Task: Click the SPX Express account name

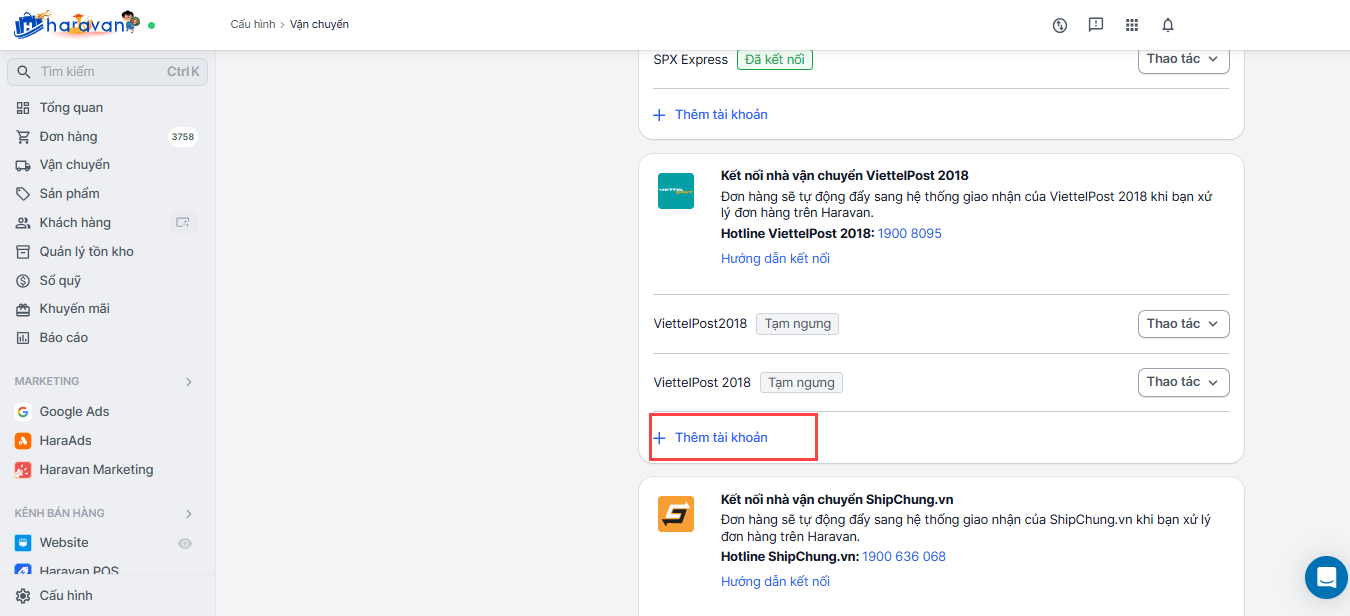Action: pos(691,60)
